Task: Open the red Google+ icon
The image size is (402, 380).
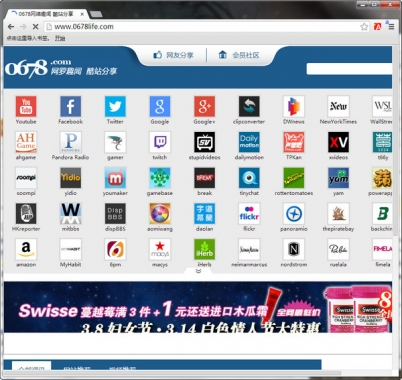Action: pyautogui.click(x=204, y=106)
